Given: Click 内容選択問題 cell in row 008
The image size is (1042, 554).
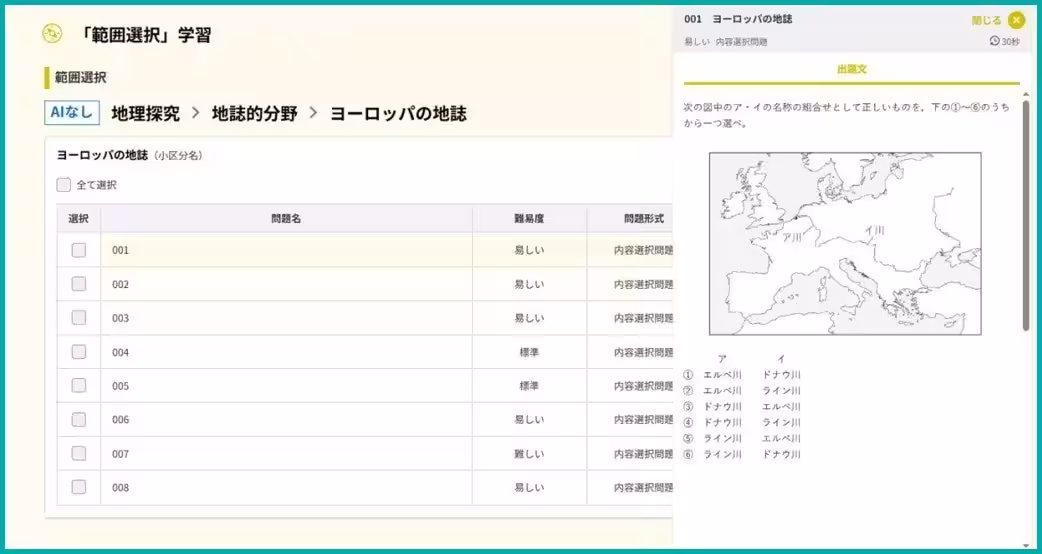Looking at the screenshot, I should click(643, 488).
